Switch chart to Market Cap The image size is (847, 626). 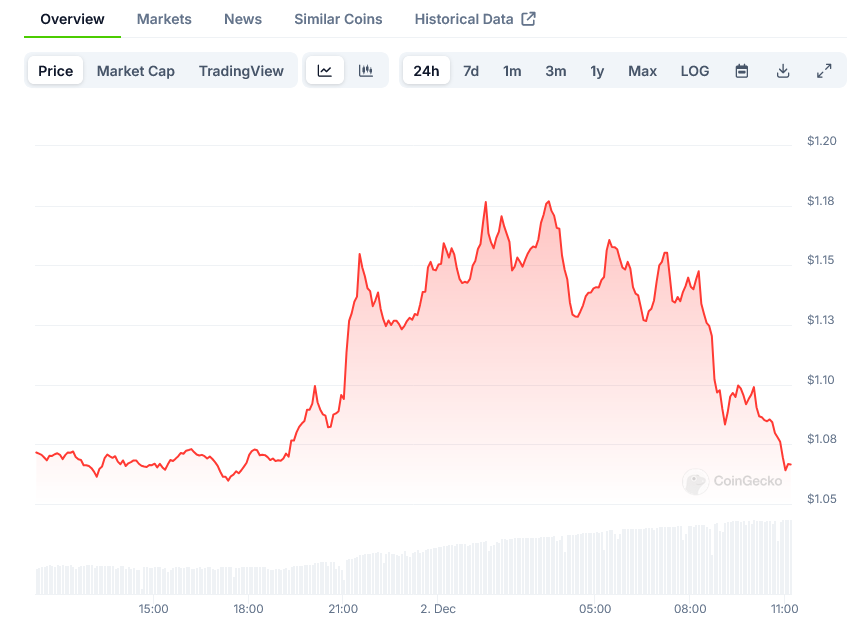pos(136,71)
